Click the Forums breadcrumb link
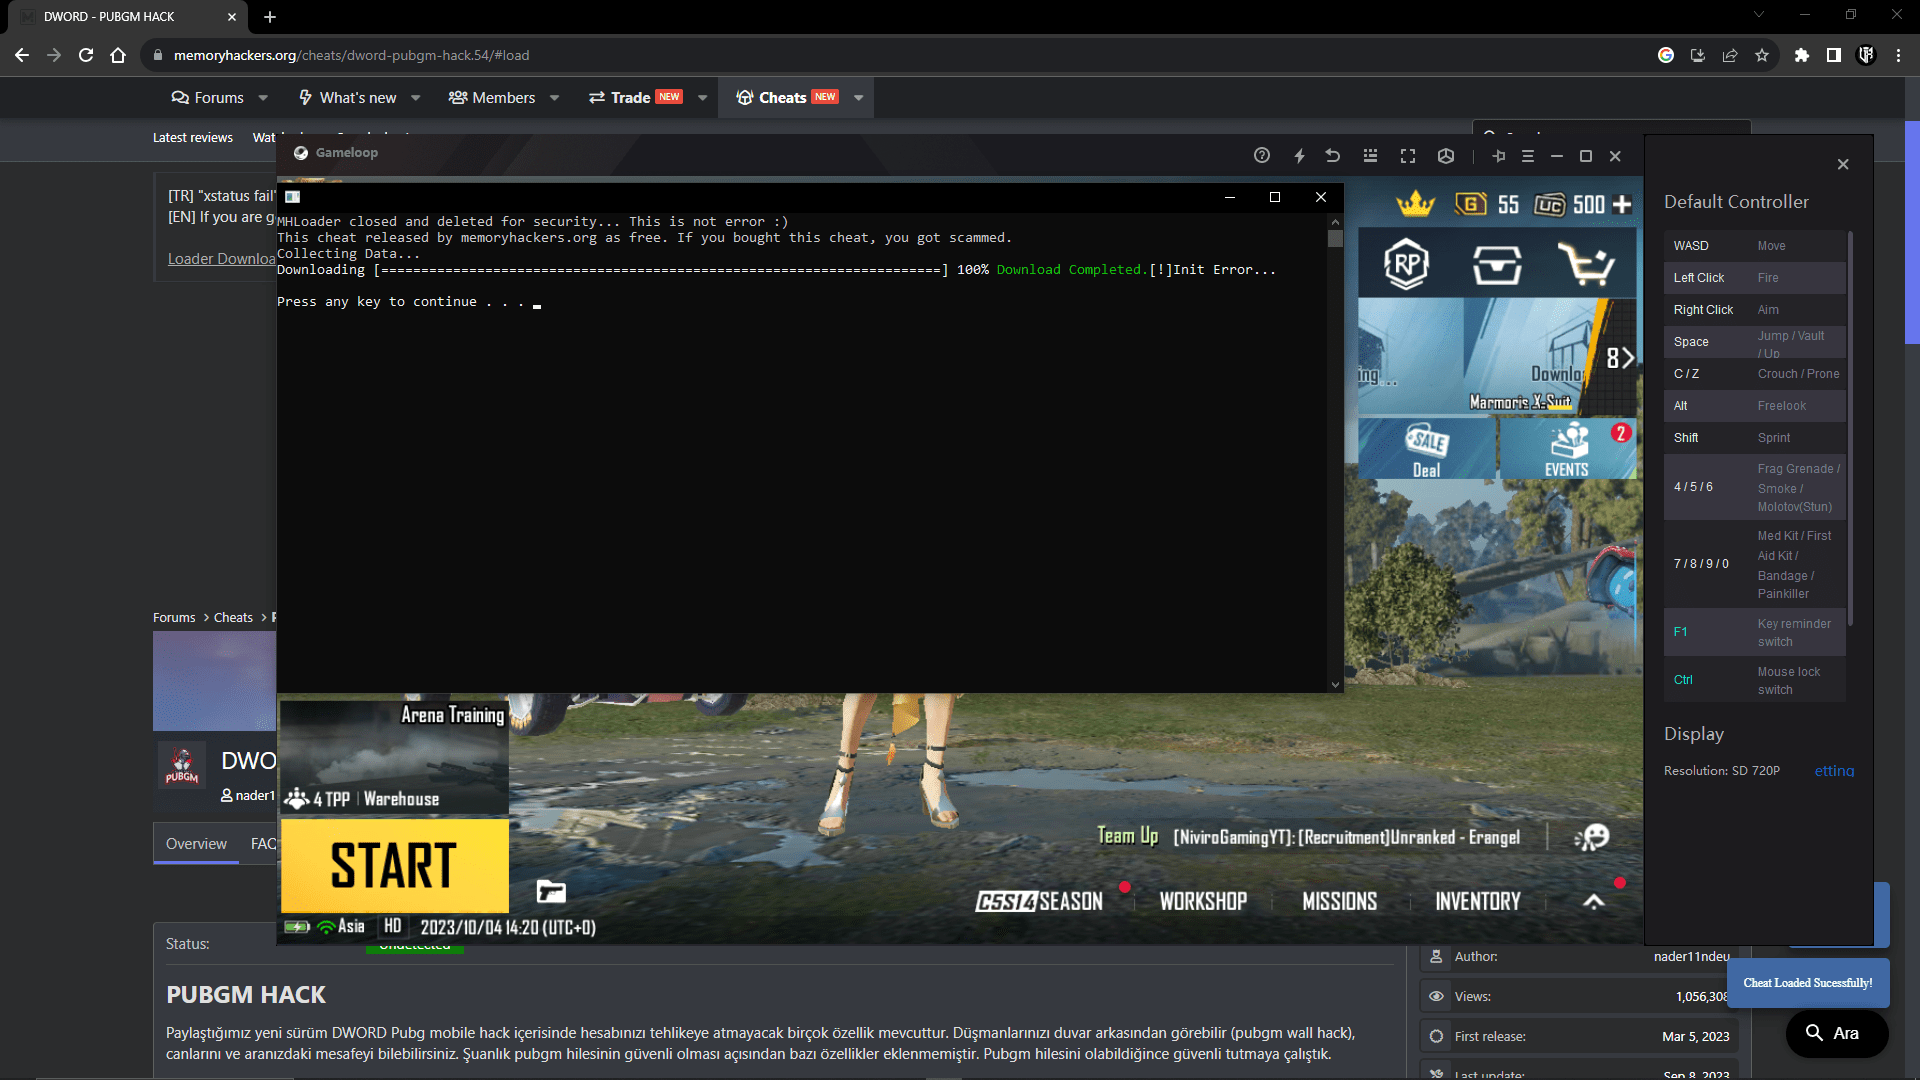This screenshot has height=1080, width=1920. click(x=174, y=618)
